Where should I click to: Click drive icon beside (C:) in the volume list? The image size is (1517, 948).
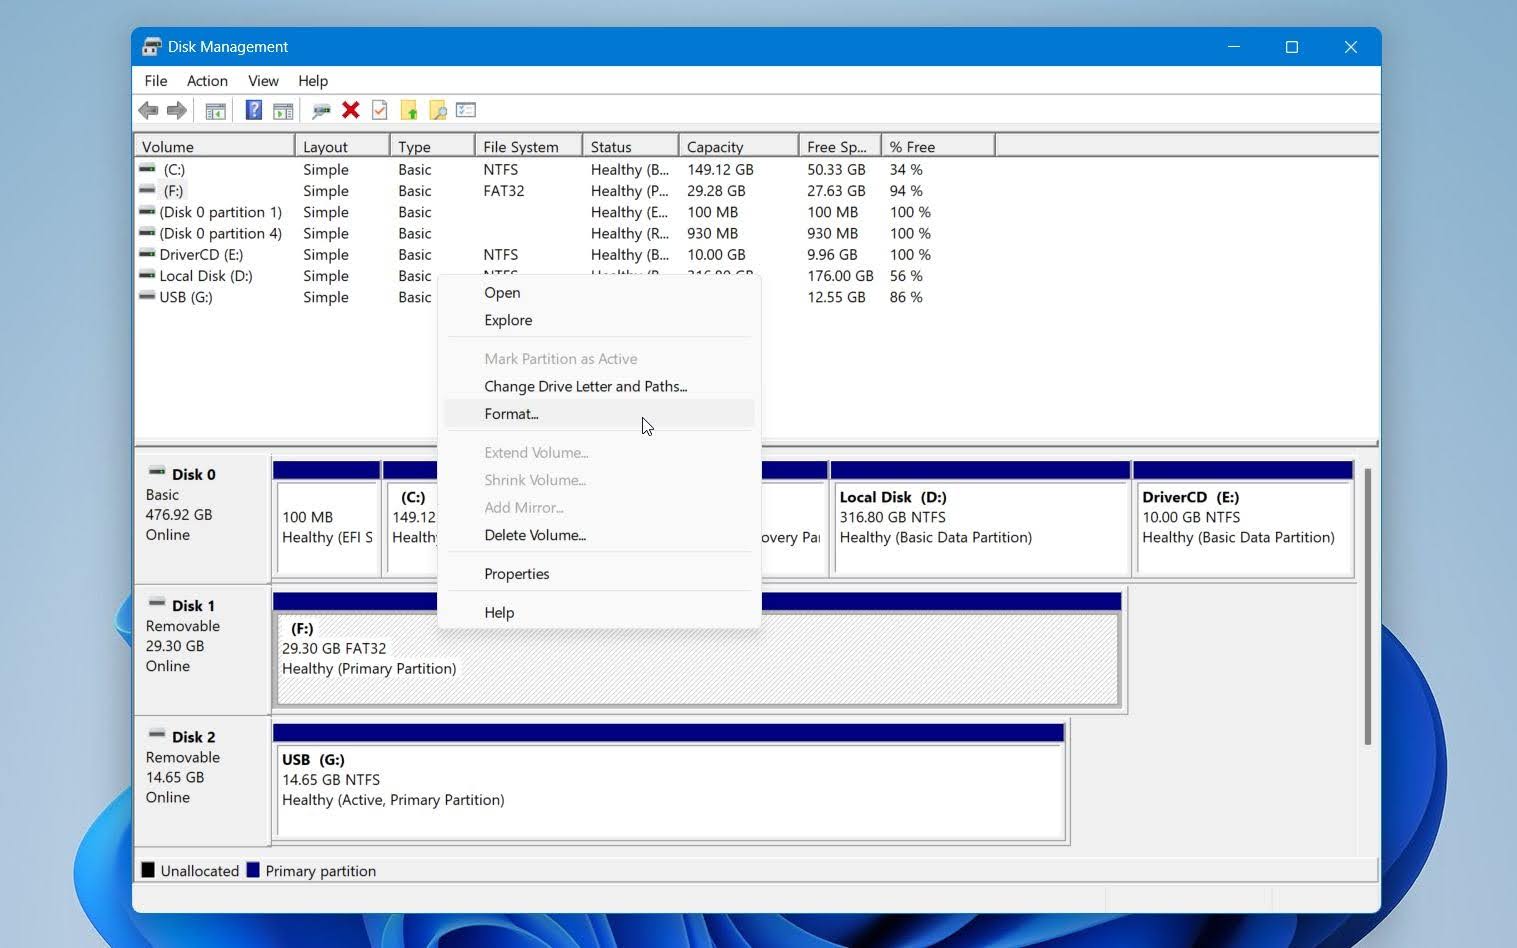pyautogui.click(x=147, y=169)
